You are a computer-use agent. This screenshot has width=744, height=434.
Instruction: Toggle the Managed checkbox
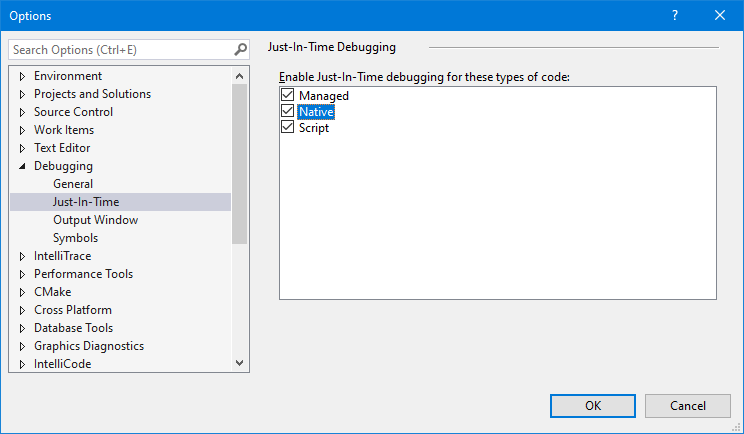[x=288, y=95]
